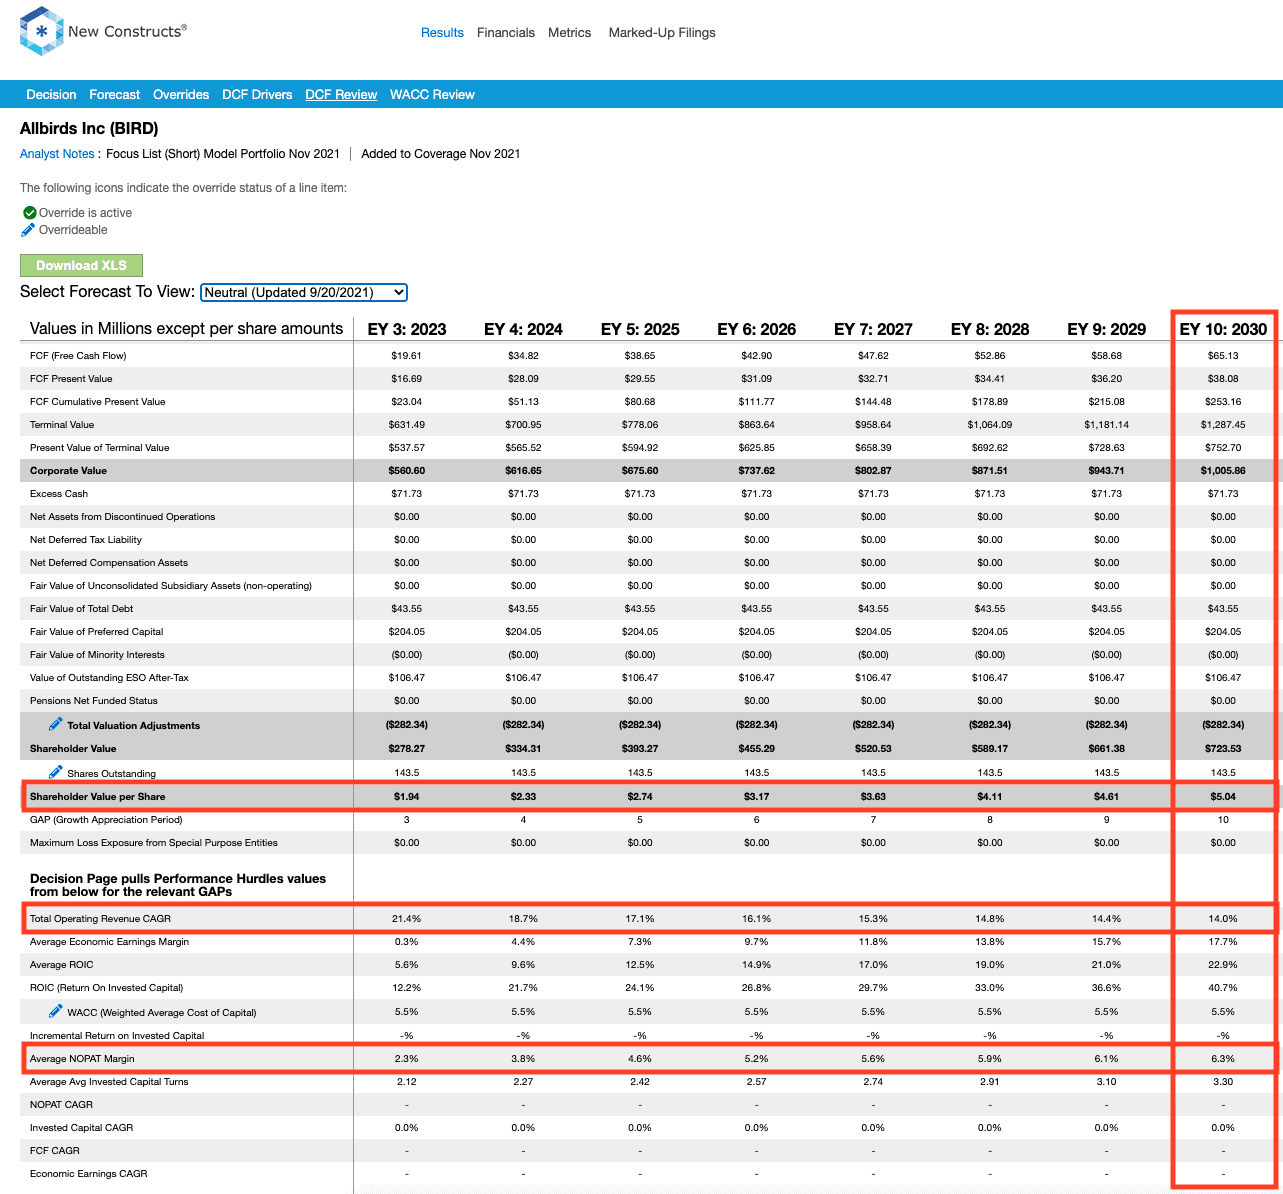Click the 14.0% Revenue CAGR cell
Viewport: 1283px width, 1194px height.
point(1223,919)
